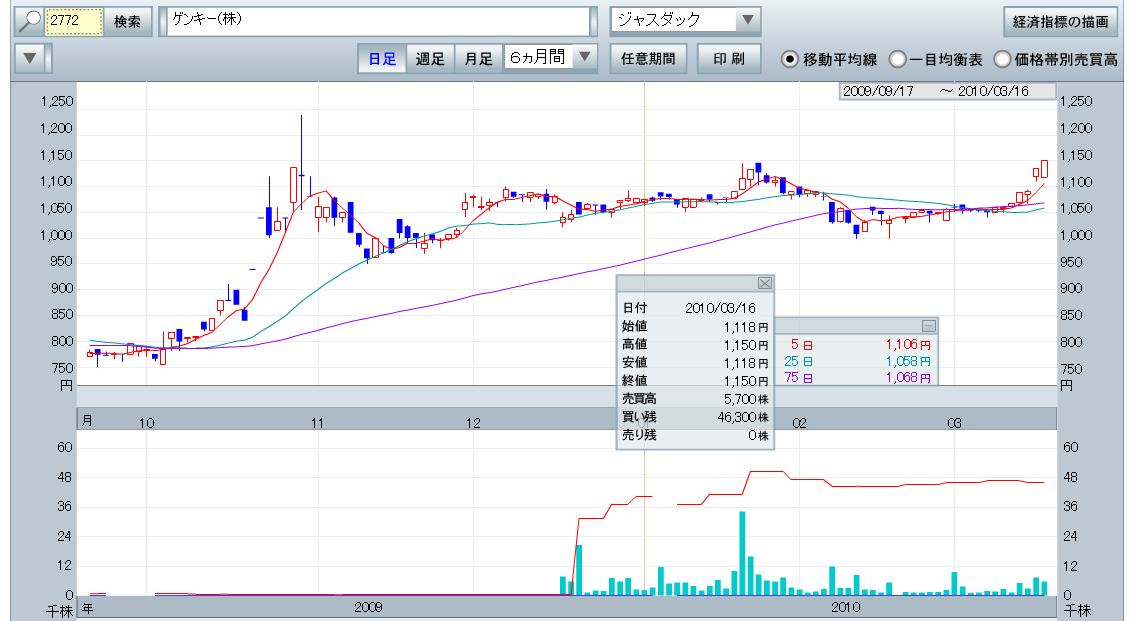Screen dimensions: 1137x621
Task: Minimize the moving average legend panel
Action: (x=928, y=325)
